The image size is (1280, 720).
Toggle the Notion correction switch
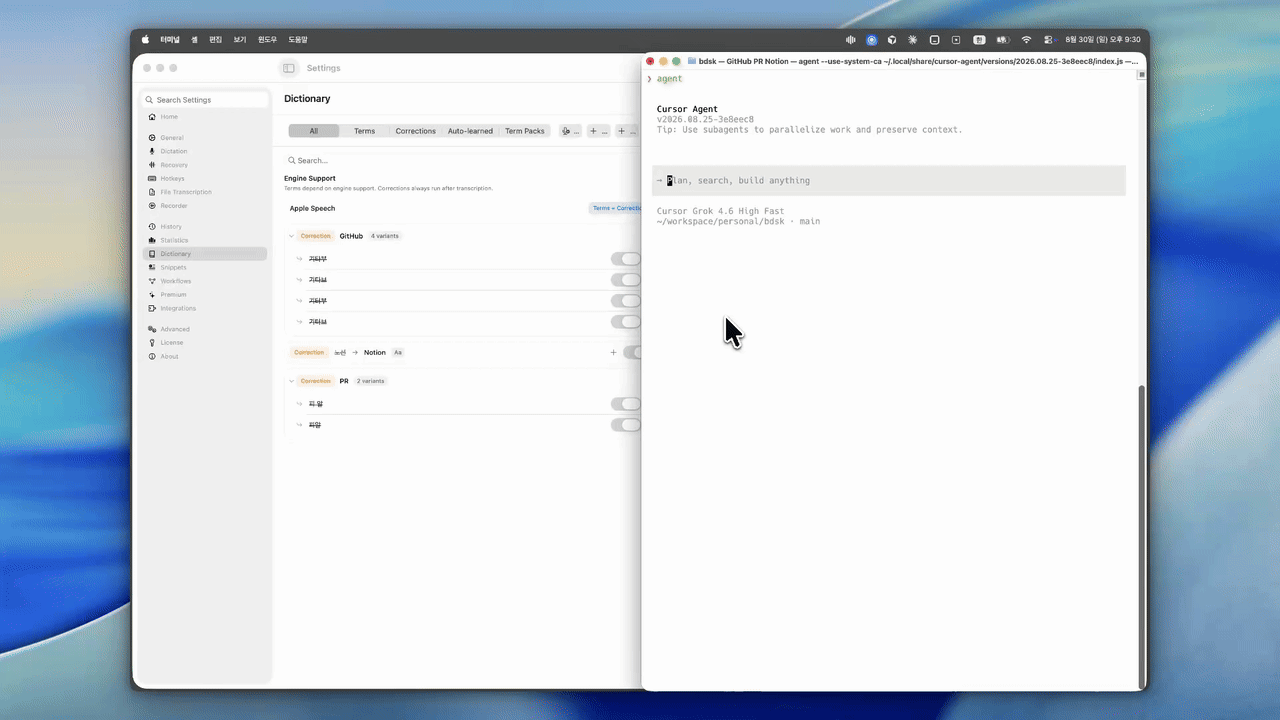point(631,352)
